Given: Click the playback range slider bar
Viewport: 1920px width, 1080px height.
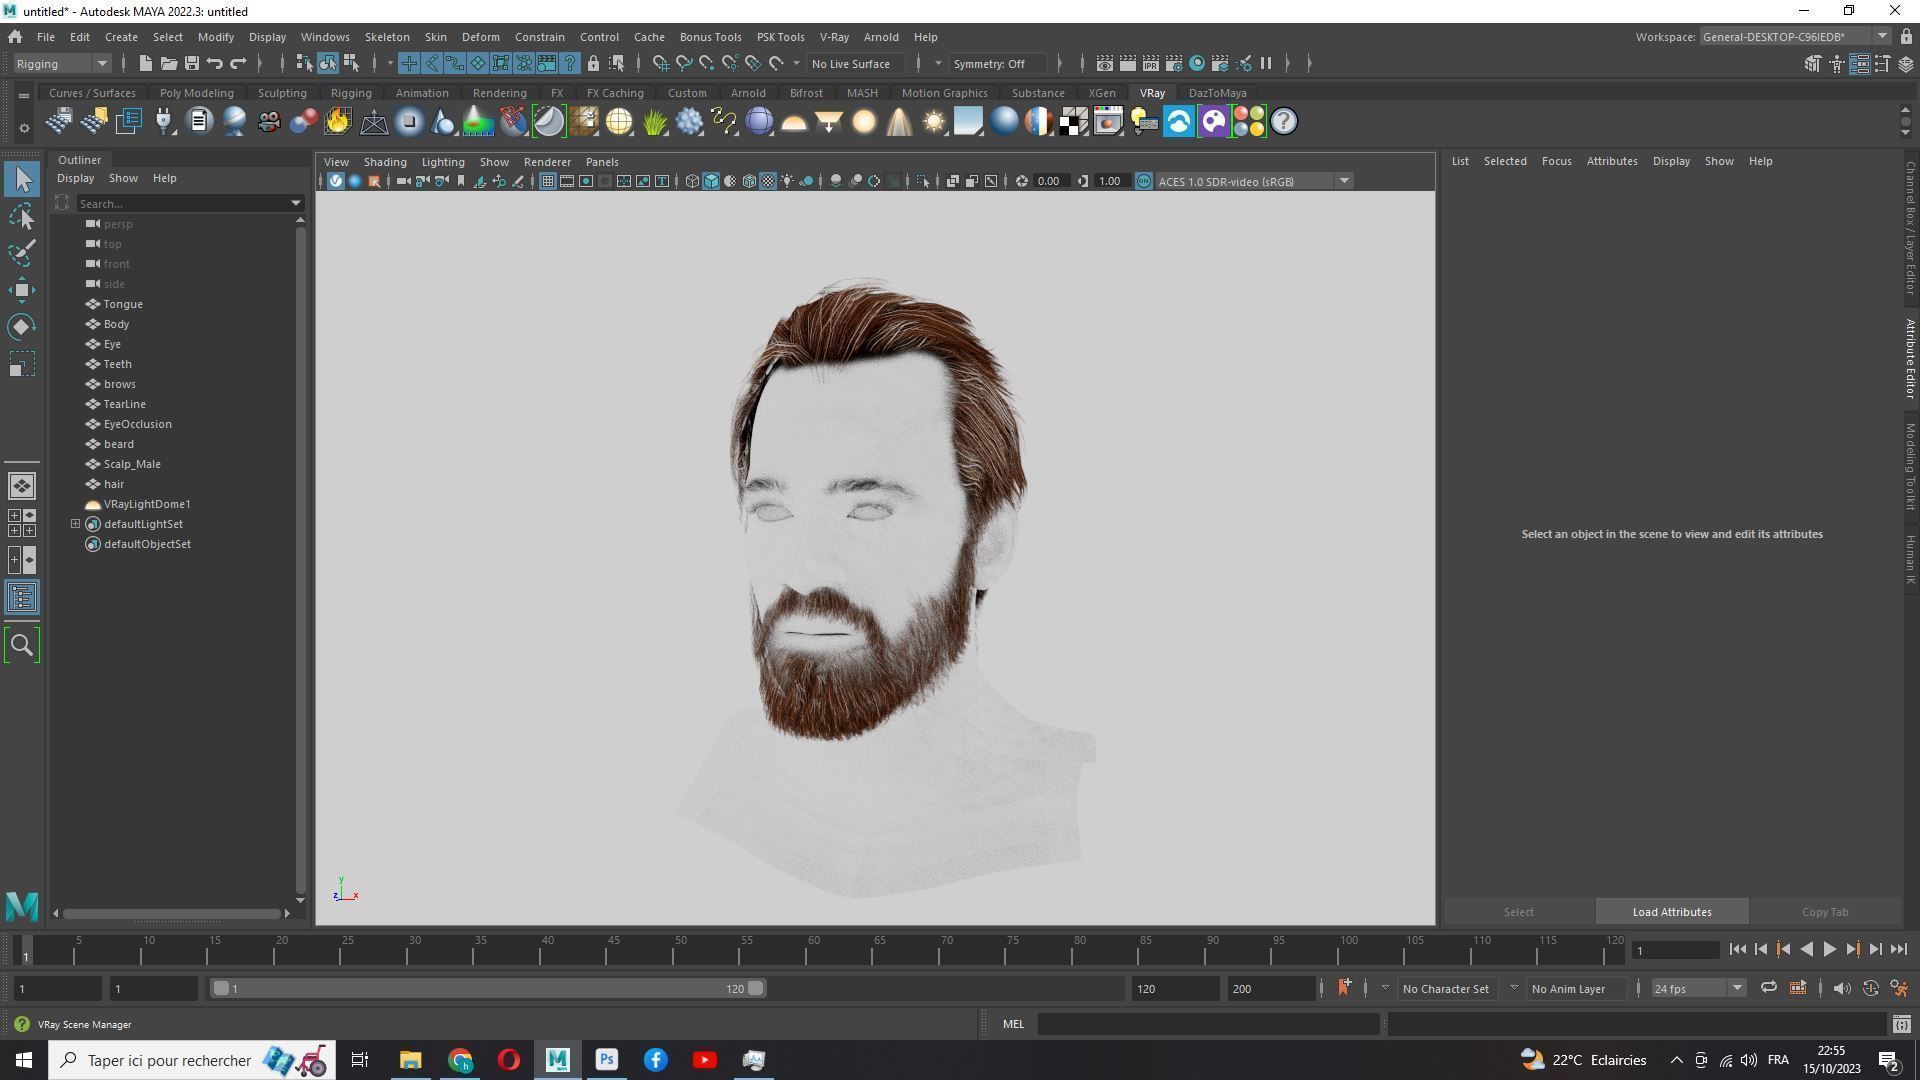Looking at the screenshot, I should coord(488,989).
